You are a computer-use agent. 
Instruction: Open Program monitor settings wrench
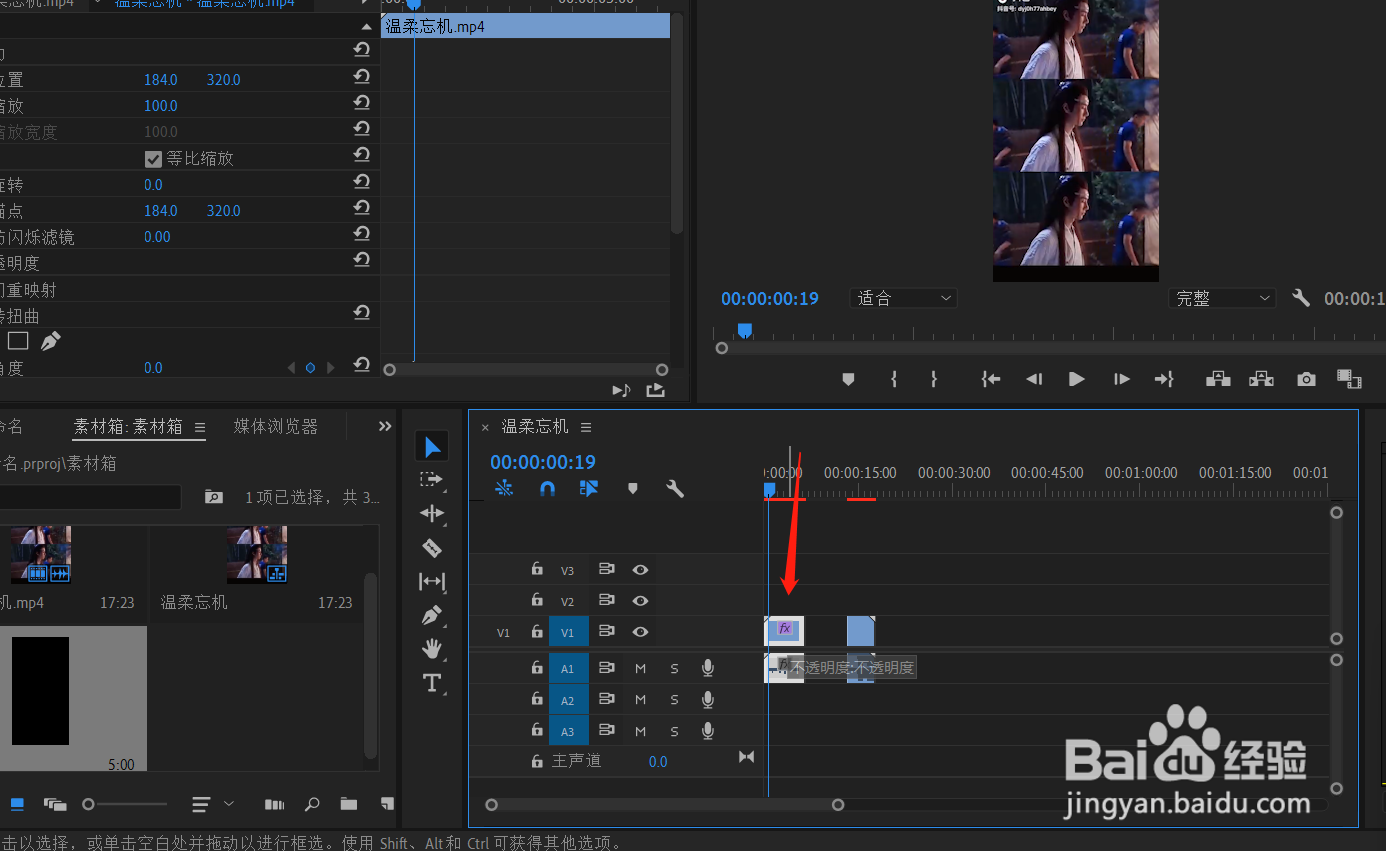click(1301, 298)
